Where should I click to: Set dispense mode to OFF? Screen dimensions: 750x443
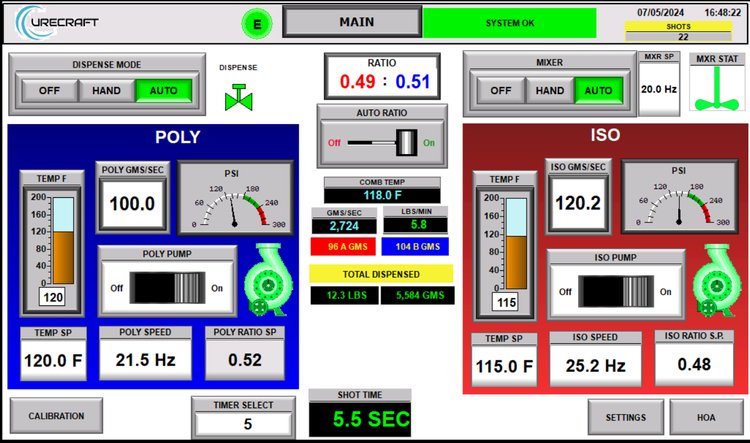coord(49,90)
